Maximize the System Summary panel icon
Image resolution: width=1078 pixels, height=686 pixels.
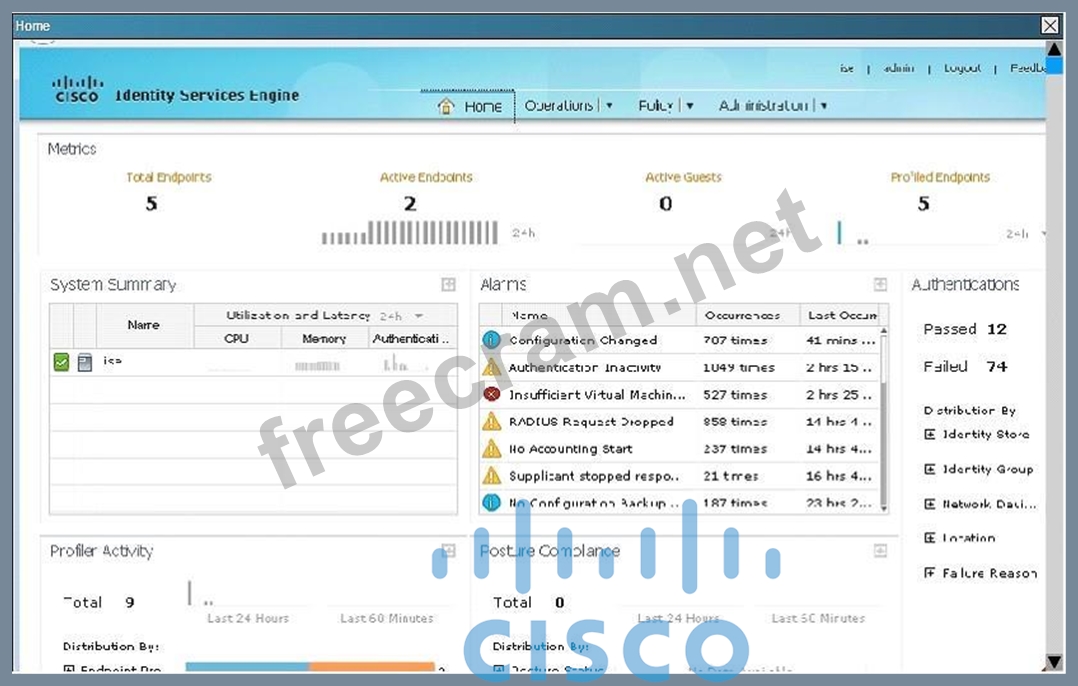pos(449,285)
